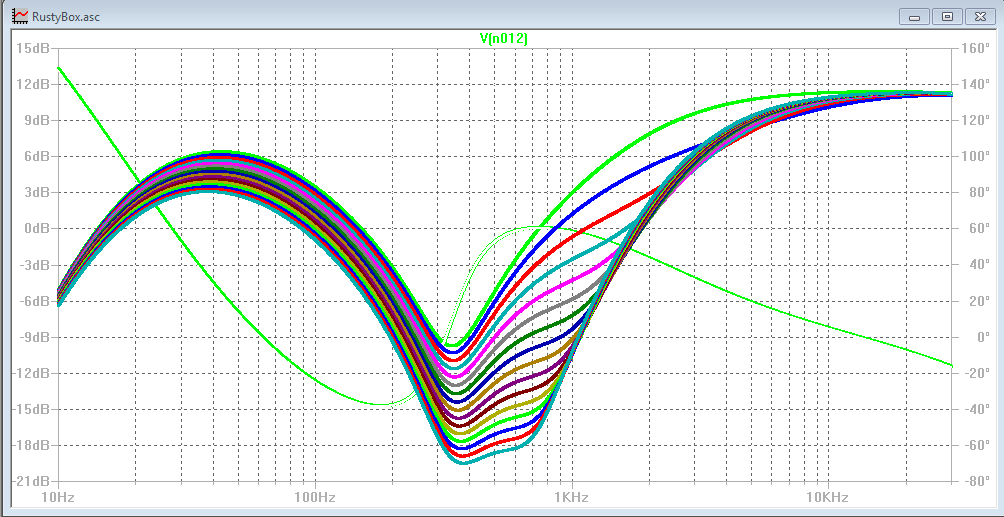This screenshot has width=1004, height=517.
Task: Click the 1KHz frequency axis label
Action: [570, 497]
